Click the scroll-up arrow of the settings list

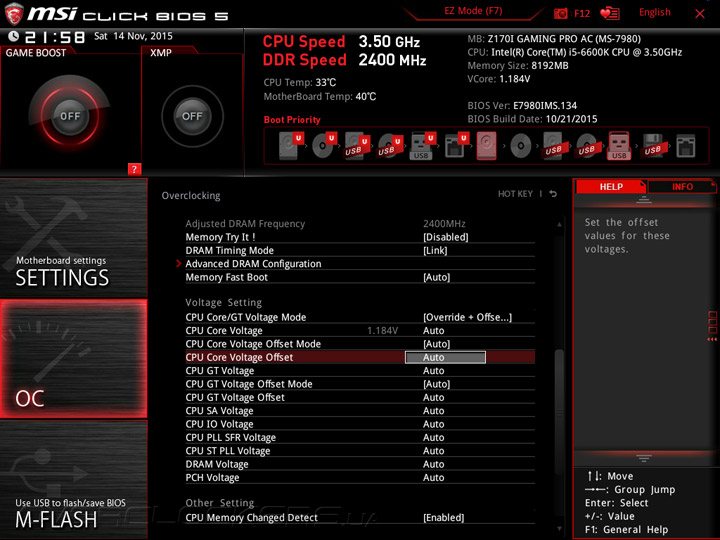pyautogui.click(x=559, y=224)
